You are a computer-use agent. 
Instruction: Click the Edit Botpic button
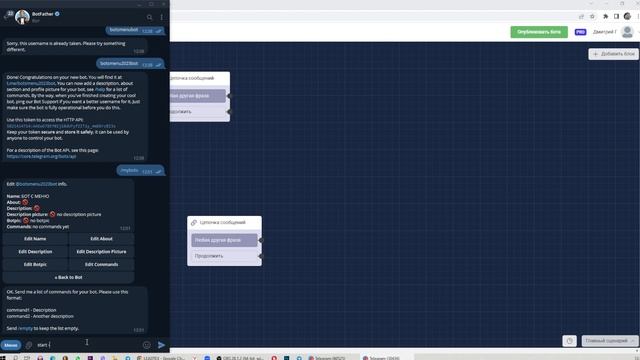click(x=35, y=264)
